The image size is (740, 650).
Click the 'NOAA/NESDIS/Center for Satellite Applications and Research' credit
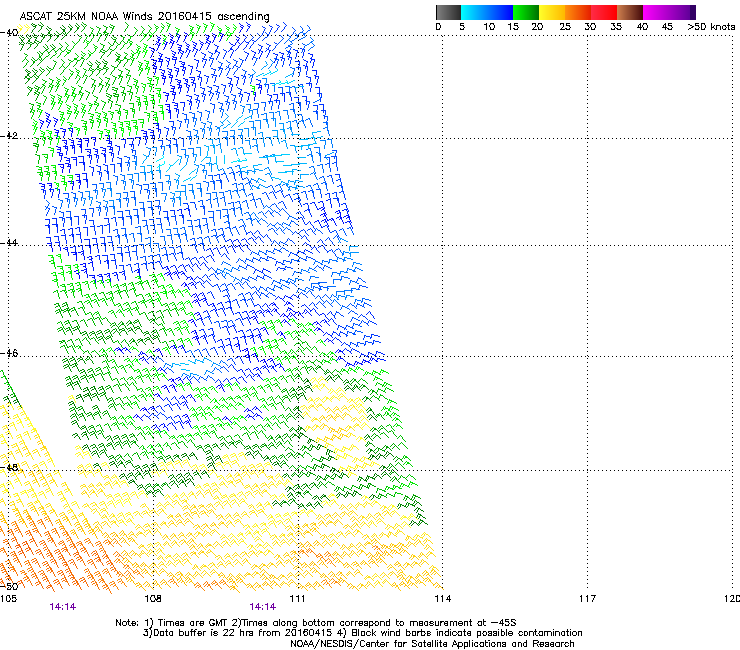pos(432,644)
